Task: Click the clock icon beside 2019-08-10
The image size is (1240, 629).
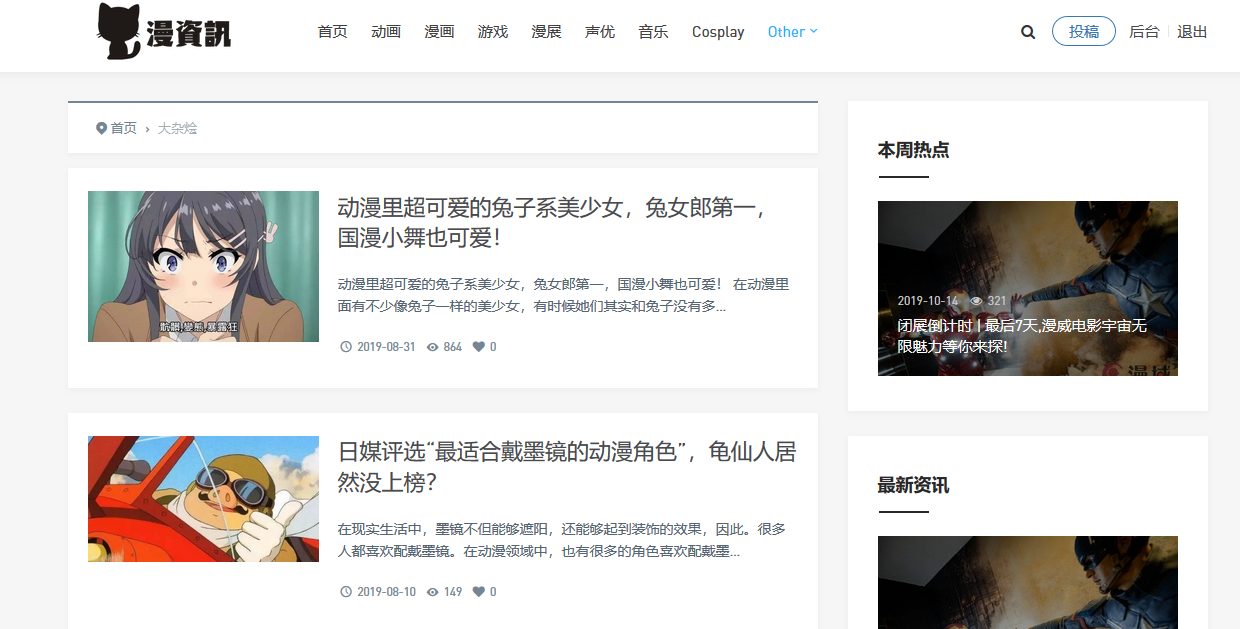Action: tap(346, 592)
